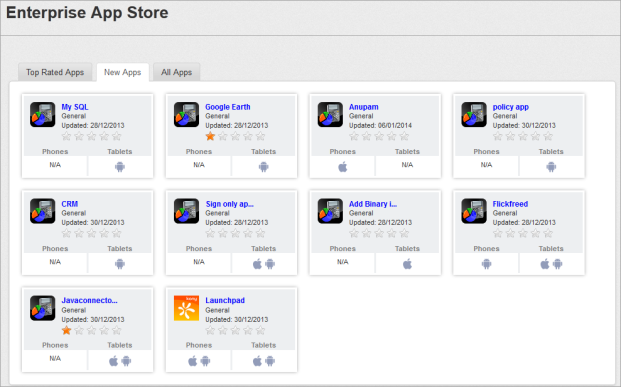Click the Phones label in CRM card
The width and height of the screenshot is (621, 387).
point(55,249)
